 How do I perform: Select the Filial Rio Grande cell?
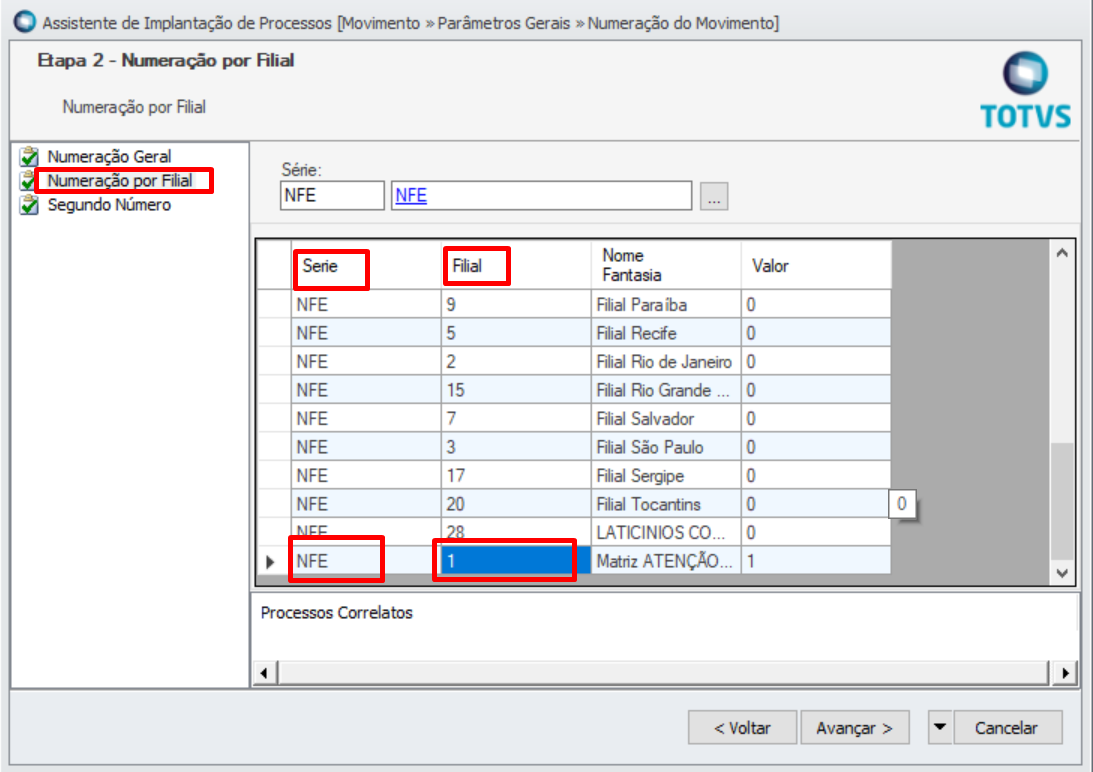point(666,391)
